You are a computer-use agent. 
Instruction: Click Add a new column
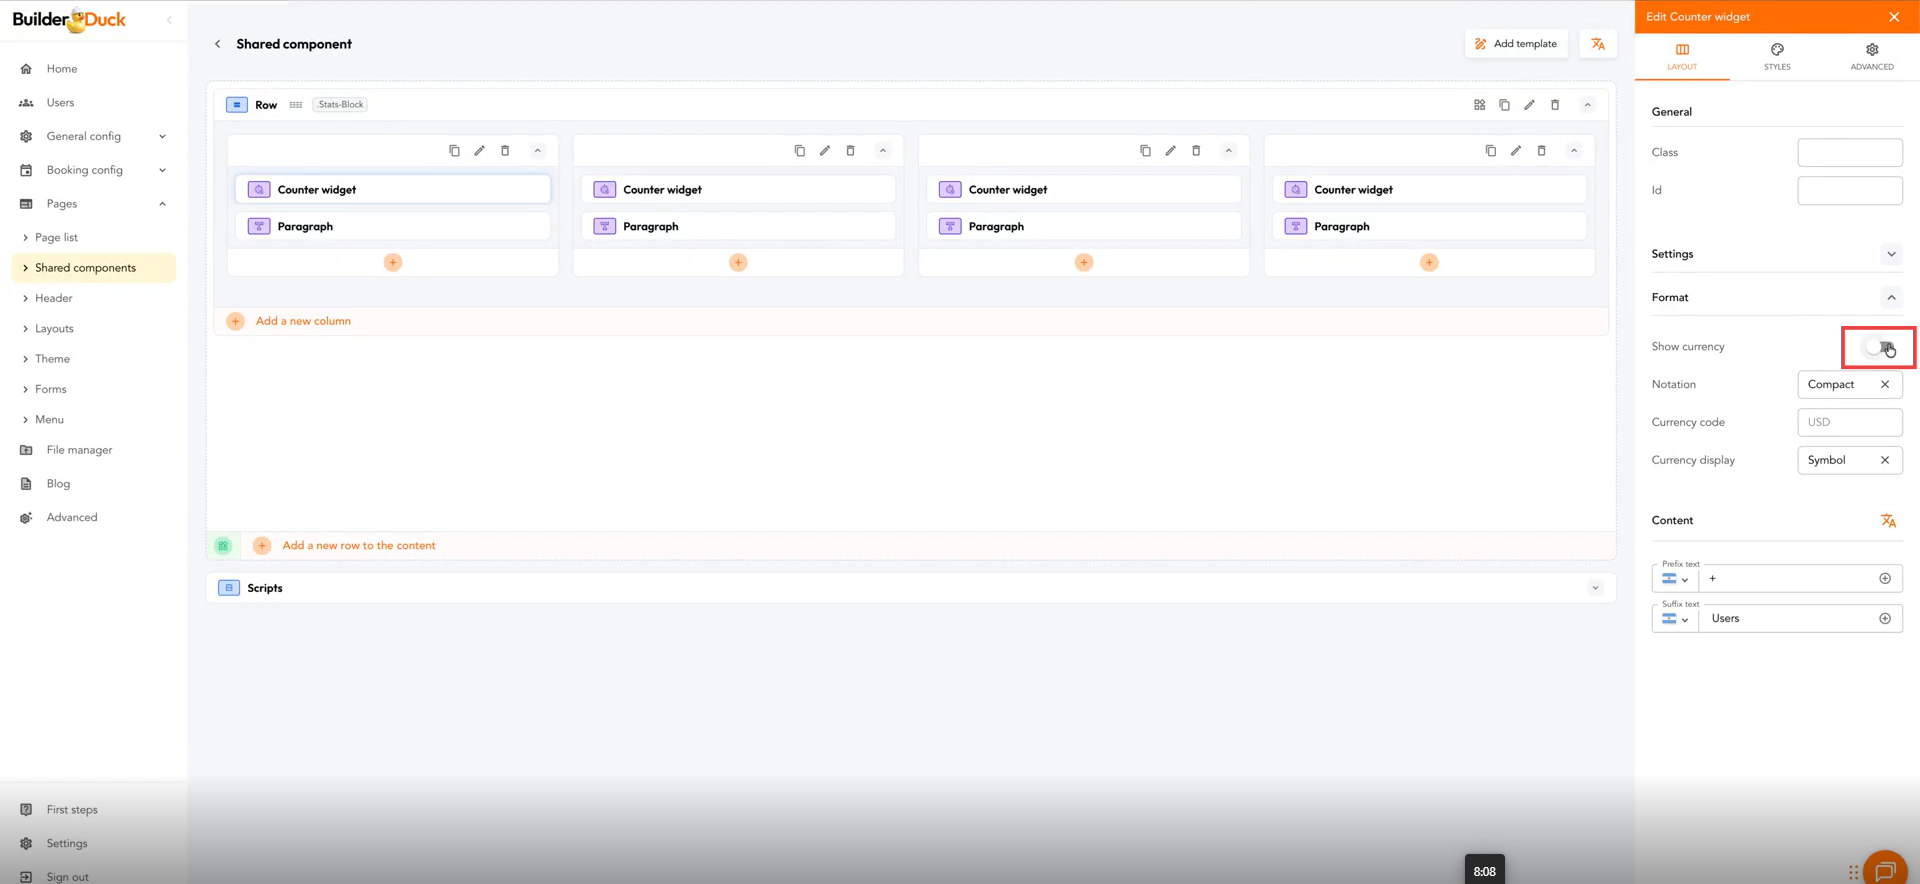coord(303,321)
